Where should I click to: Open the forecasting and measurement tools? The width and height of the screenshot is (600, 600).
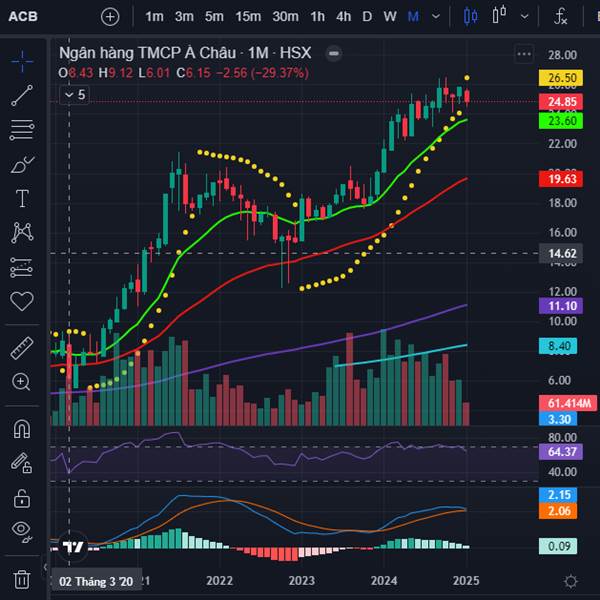coord(22,267)
